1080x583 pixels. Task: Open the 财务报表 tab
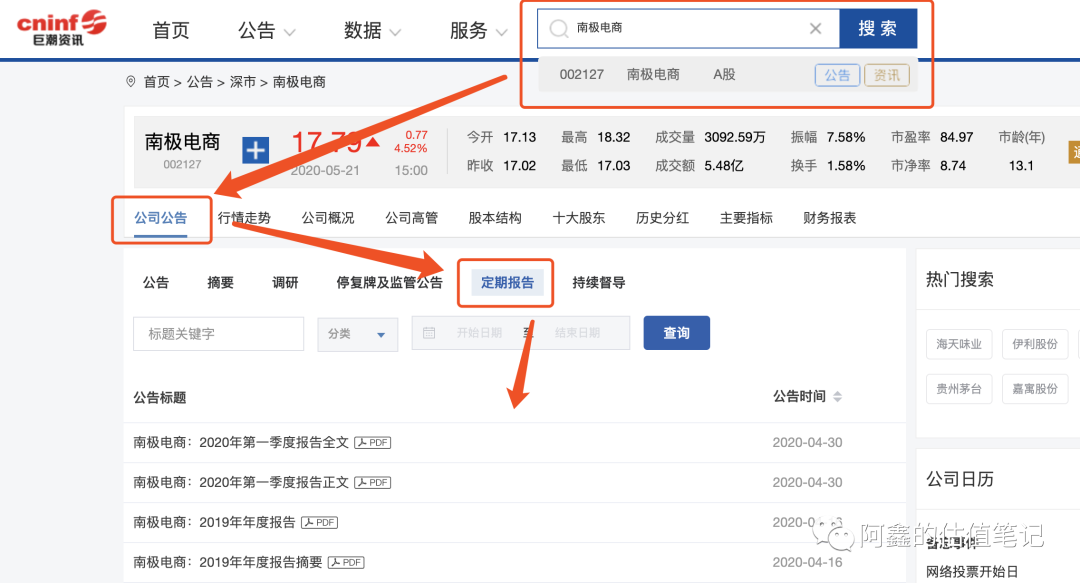[829, 218]
